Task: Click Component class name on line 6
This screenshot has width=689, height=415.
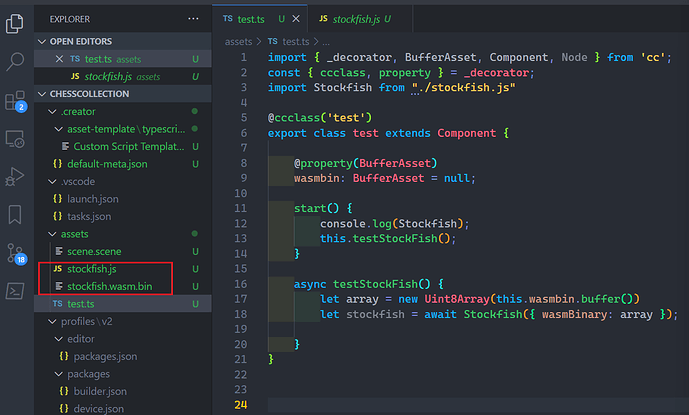Action: click(x=467, y=133)
